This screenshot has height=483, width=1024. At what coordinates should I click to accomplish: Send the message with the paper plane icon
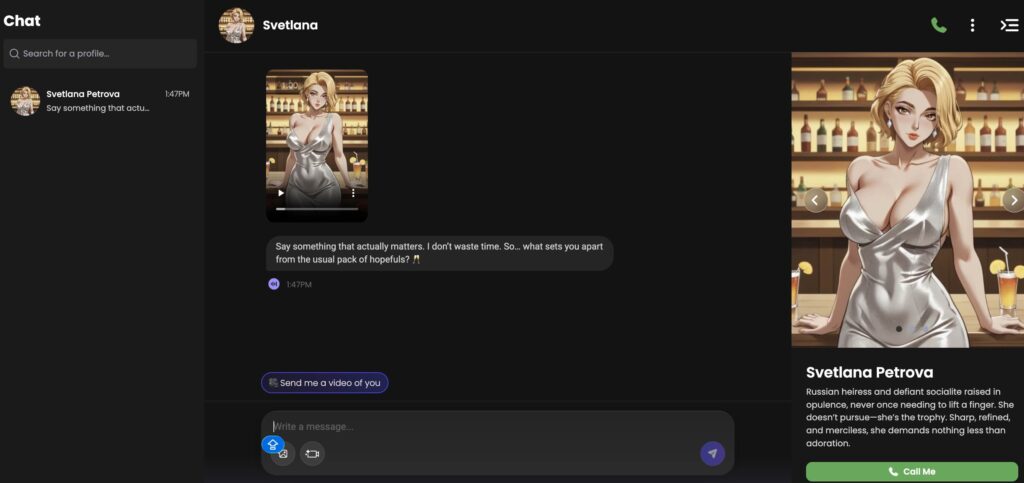tap(712, 454)
